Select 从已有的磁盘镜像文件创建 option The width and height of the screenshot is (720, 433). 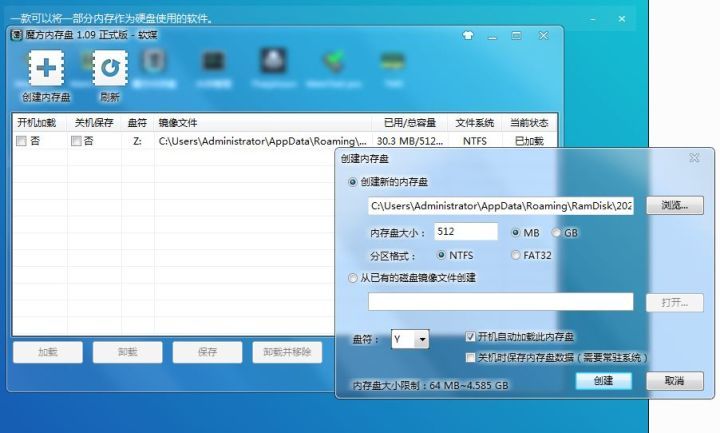352,278
